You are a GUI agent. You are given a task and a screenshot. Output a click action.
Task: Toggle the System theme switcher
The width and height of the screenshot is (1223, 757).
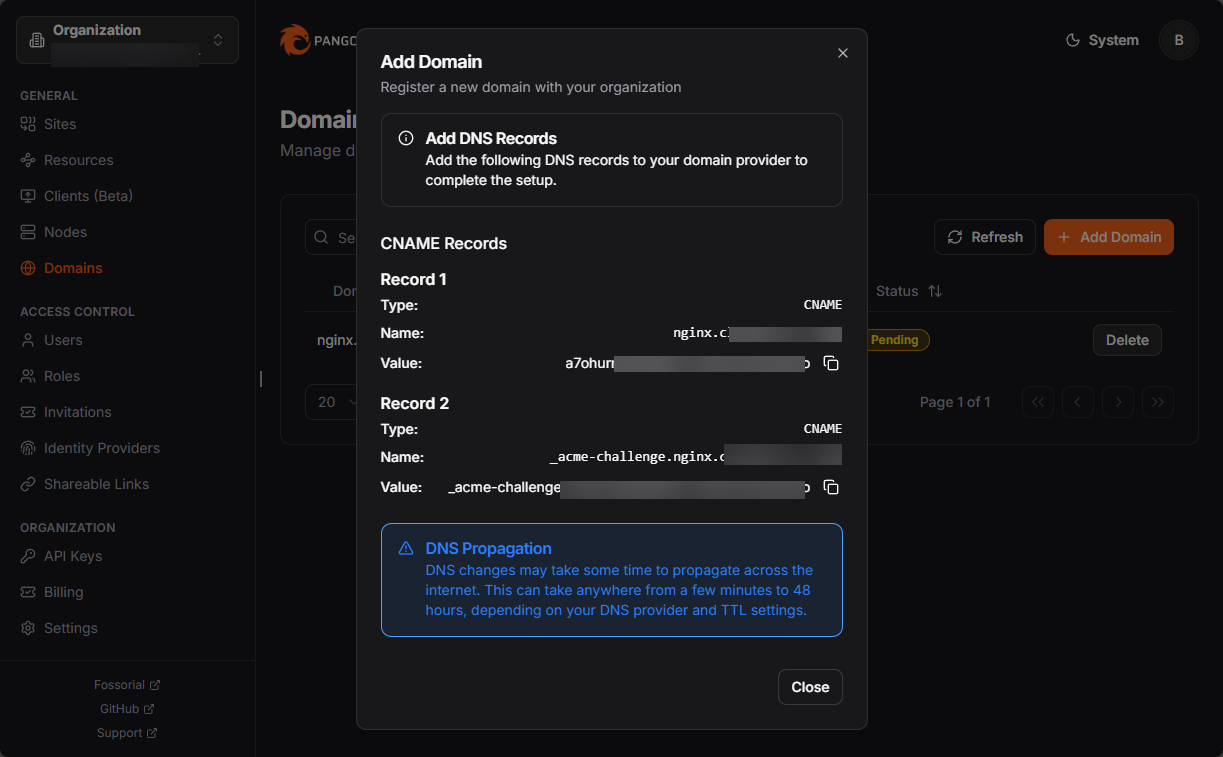point(1101,40)
